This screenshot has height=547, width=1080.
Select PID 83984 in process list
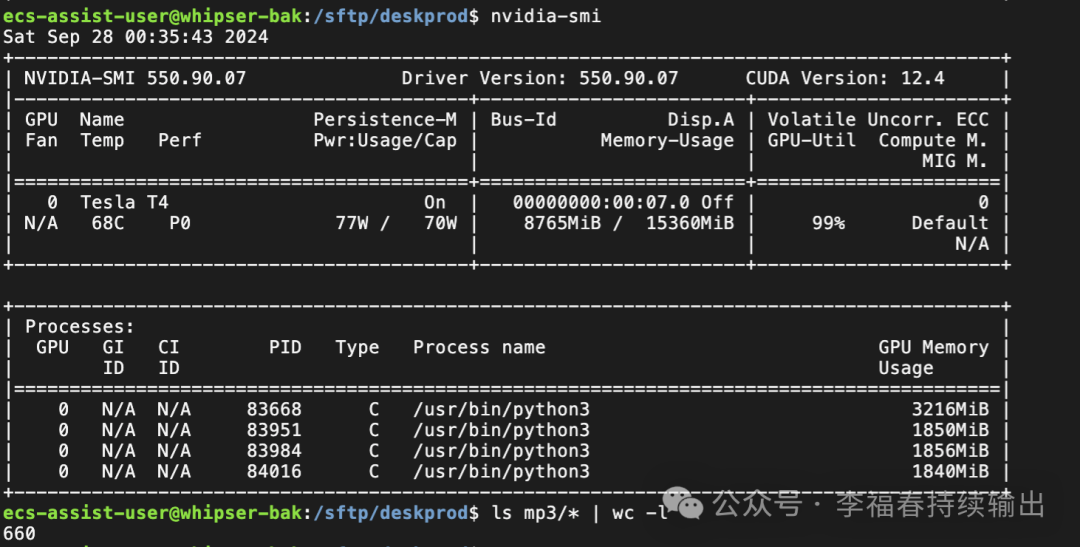point(274,450)
